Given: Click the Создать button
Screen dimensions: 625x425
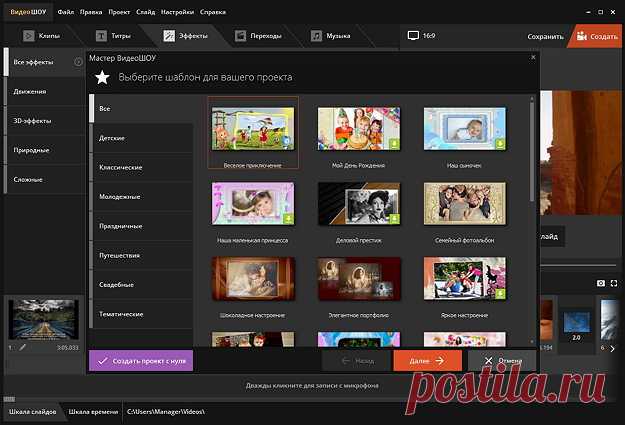Looking at the screenshot, I should click(597, 36).
